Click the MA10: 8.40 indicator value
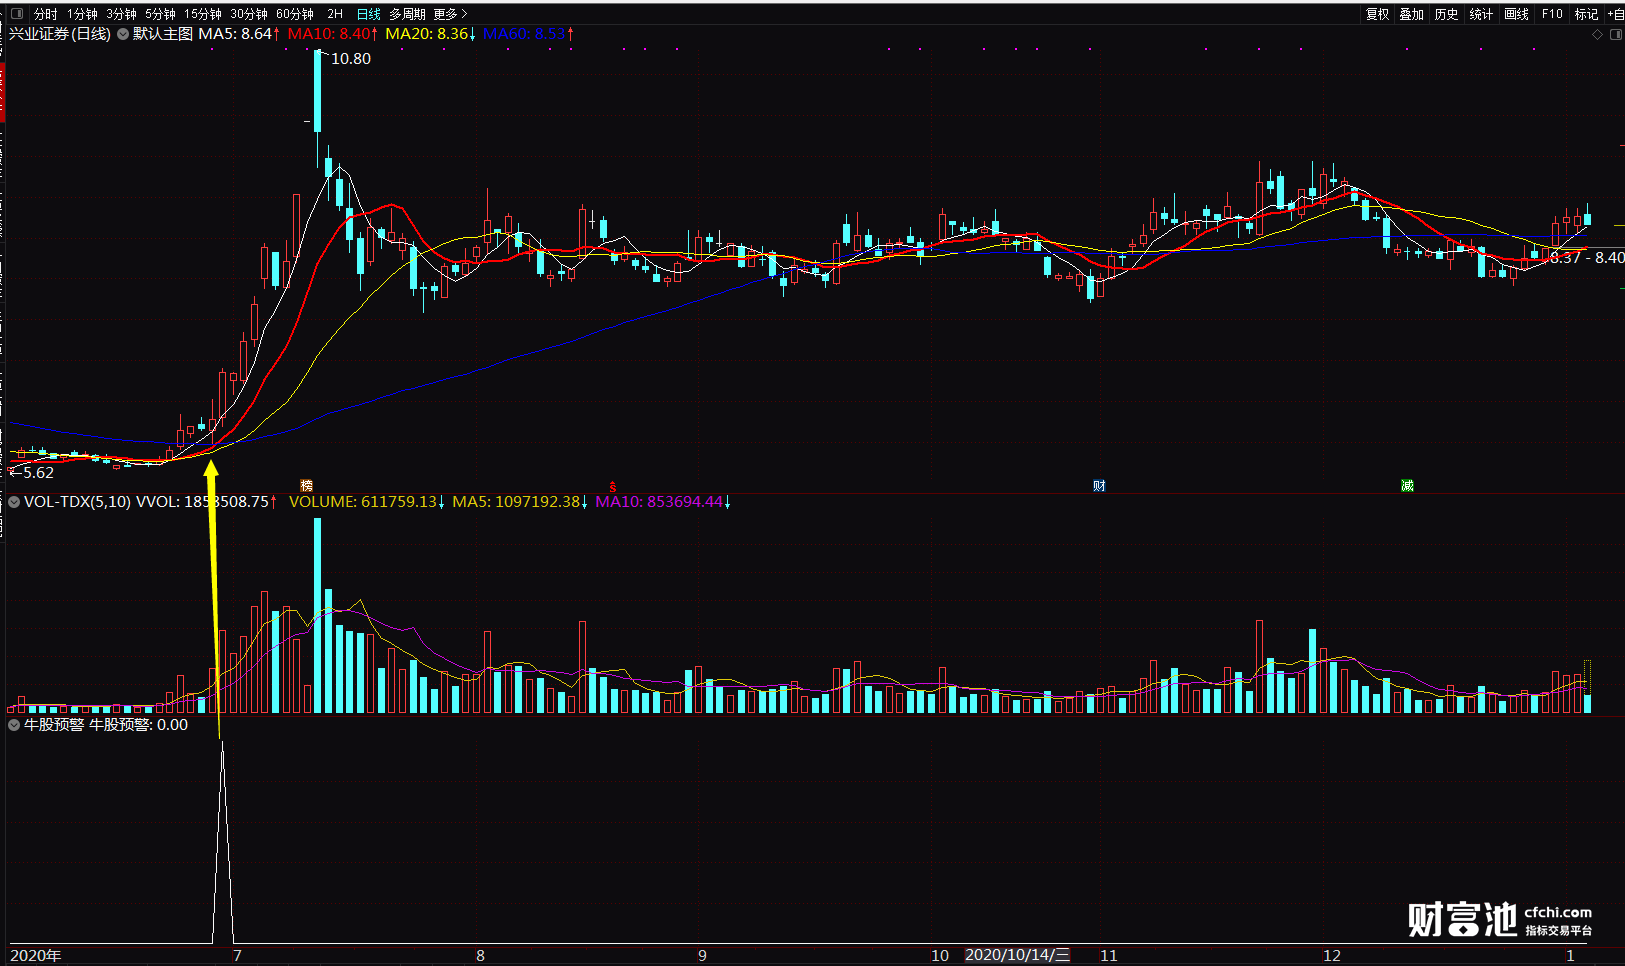Viewport: 1625px width, 966px height. 329,34
